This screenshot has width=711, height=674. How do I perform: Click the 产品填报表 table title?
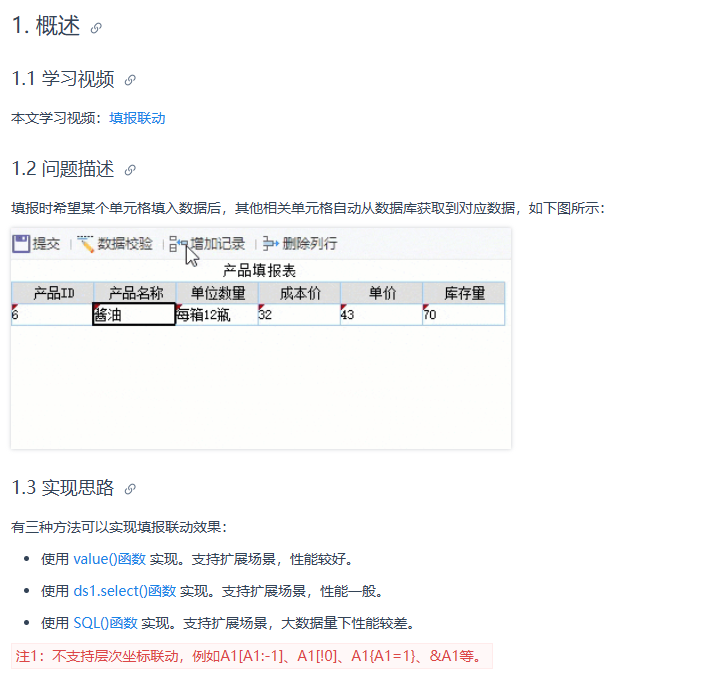pos(259,271)
